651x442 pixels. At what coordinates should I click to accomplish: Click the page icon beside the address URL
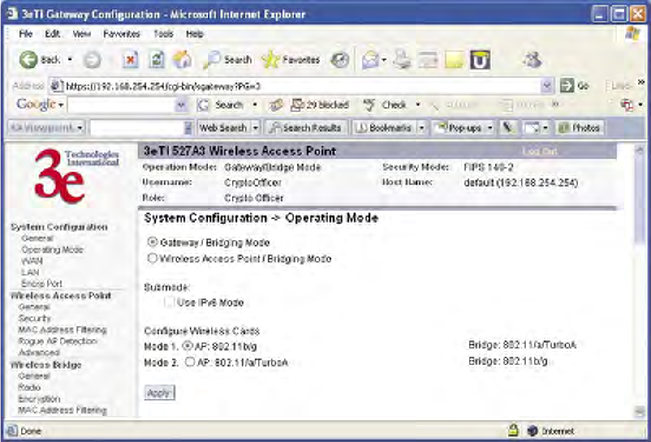pyautogui.click(x=57, y=86)
